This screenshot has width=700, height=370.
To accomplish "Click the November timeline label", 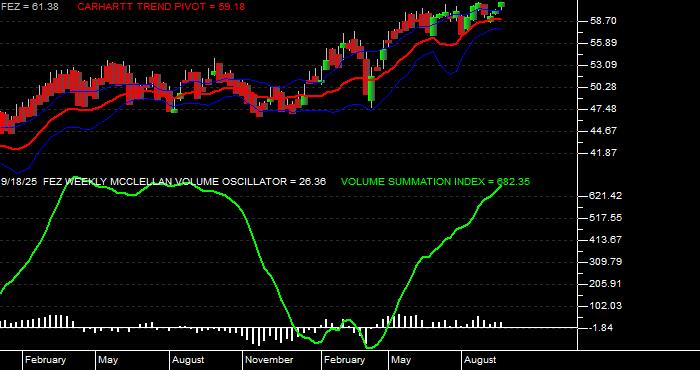I will (x=270, y=360).
